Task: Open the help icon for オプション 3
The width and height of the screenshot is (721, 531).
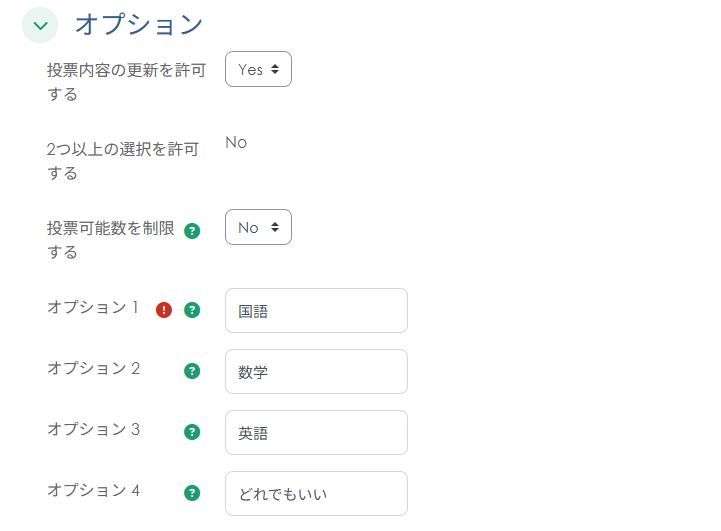Action: point(192,432)
